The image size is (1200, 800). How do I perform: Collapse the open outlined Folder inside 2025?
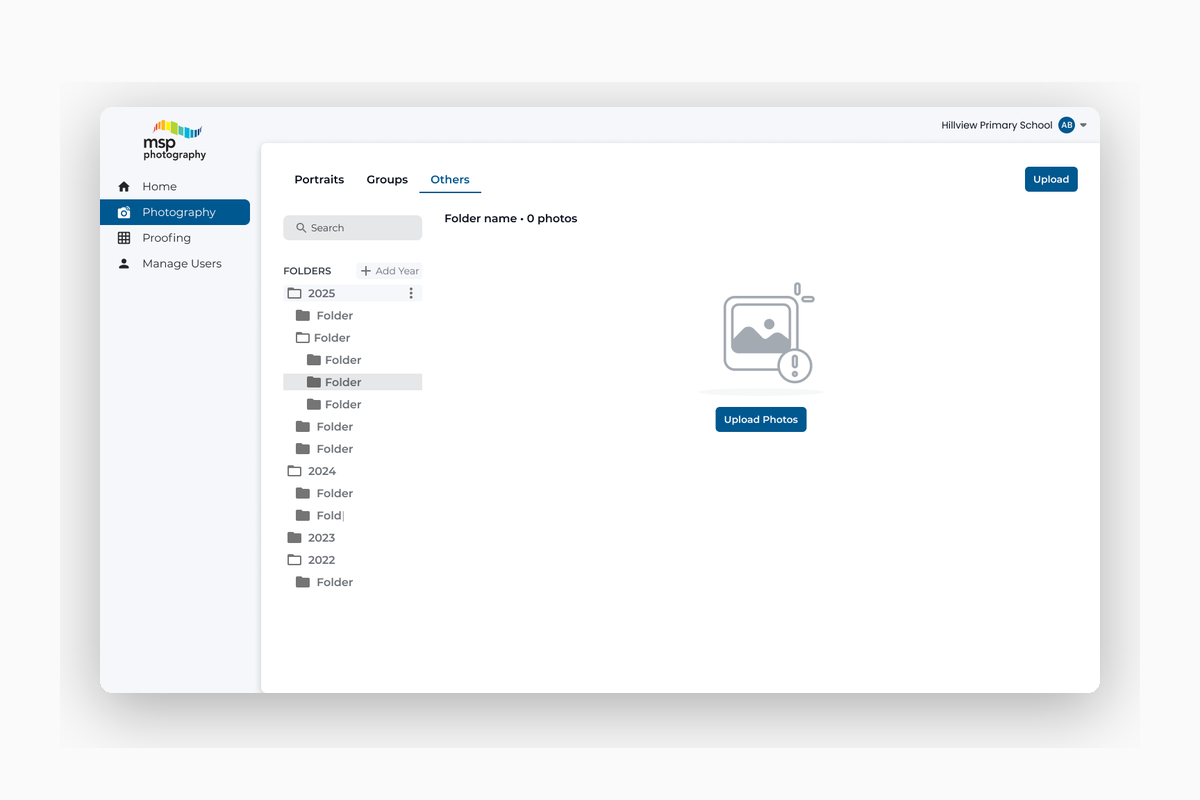pyautogui.click(x=303, y=338)
